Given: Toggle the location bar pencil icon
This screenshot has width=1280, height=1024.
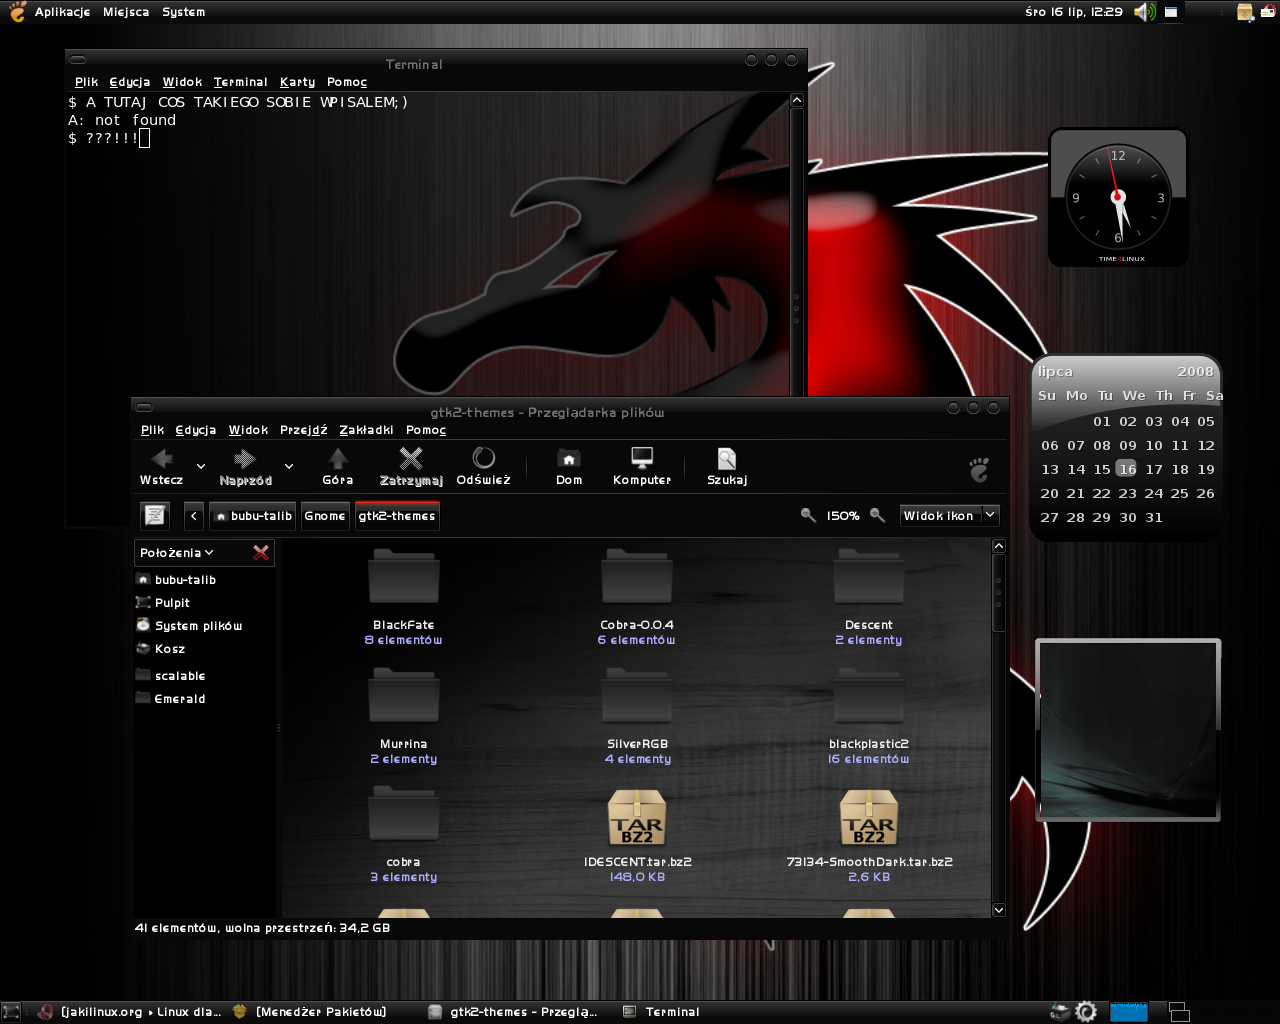Looking at the screenshot, I should coord(154,514).
